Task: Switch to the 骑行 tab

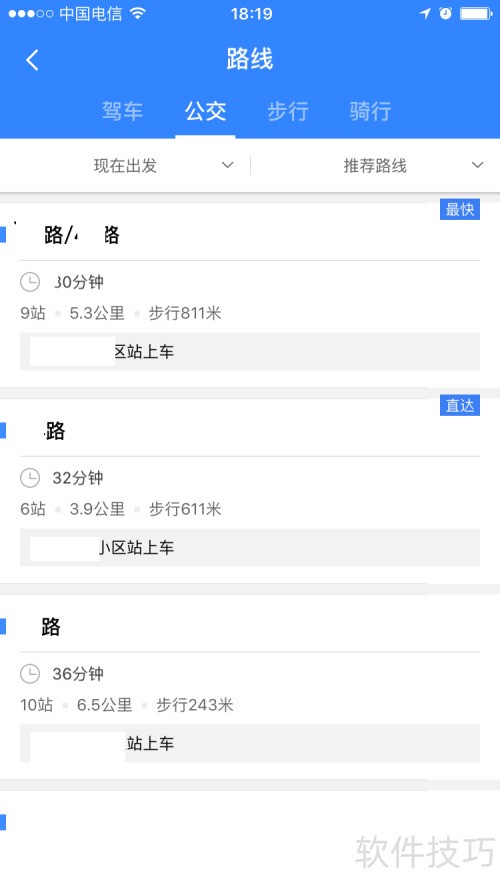Action: [370, 111]
